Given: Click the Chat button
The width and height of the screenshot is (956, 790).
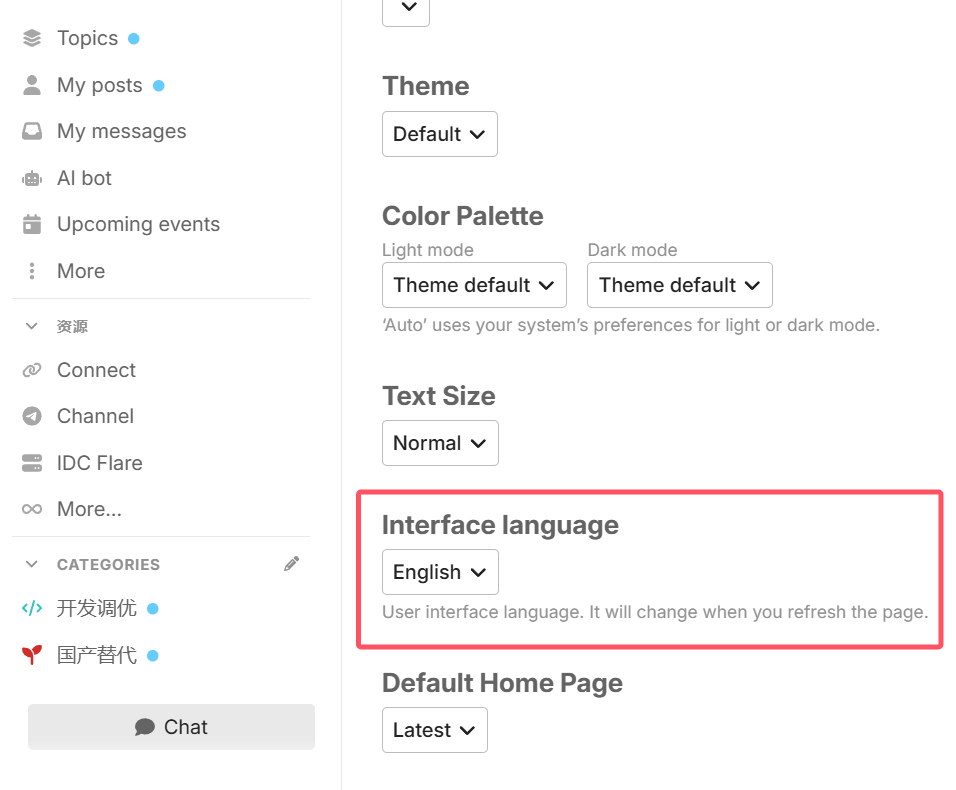Looking at the screenshot, I should [171, 727].
